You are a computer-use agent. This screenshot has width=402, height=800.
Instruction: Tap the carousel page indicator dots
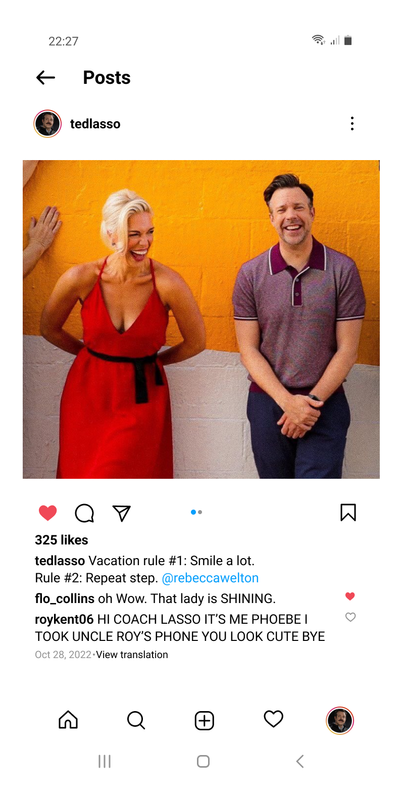coord(196,512)
